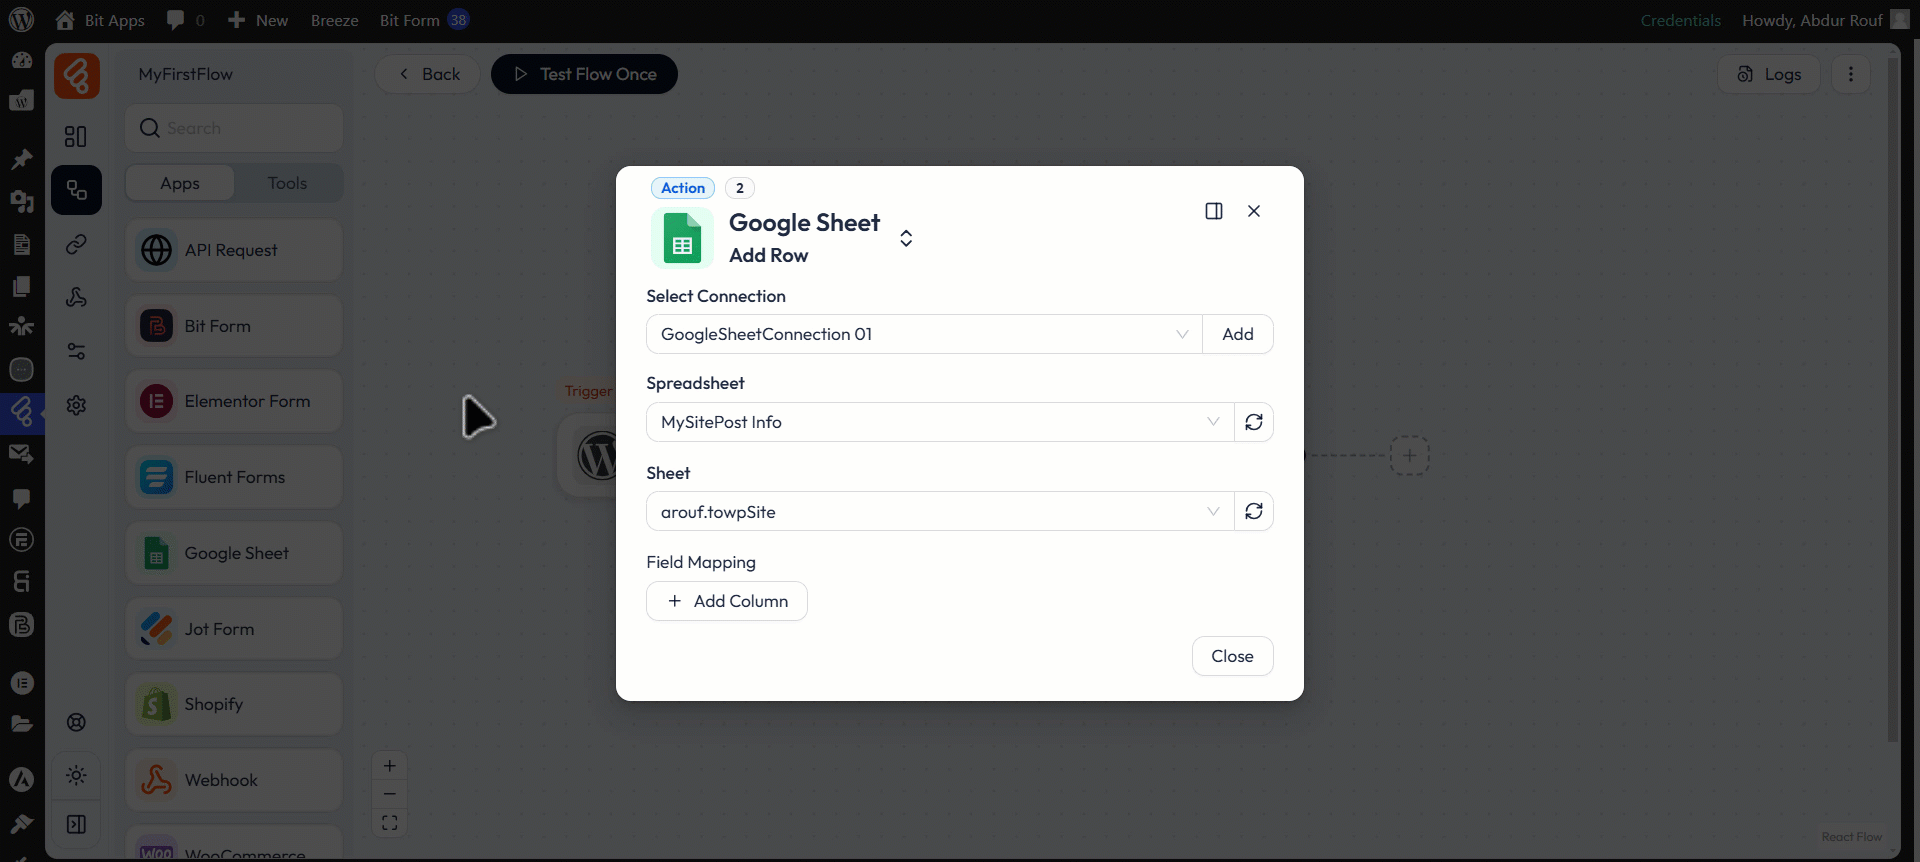Screen dimensions: 1920x862
Task: Toggle side panel view of dialog
Action: pyautogui.click(x=1214, y=211)
